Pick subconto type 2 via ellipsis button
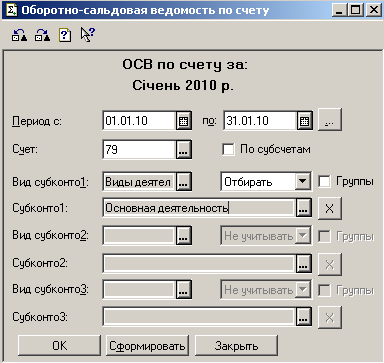The image size is (384, 363). tap(183, 236)
